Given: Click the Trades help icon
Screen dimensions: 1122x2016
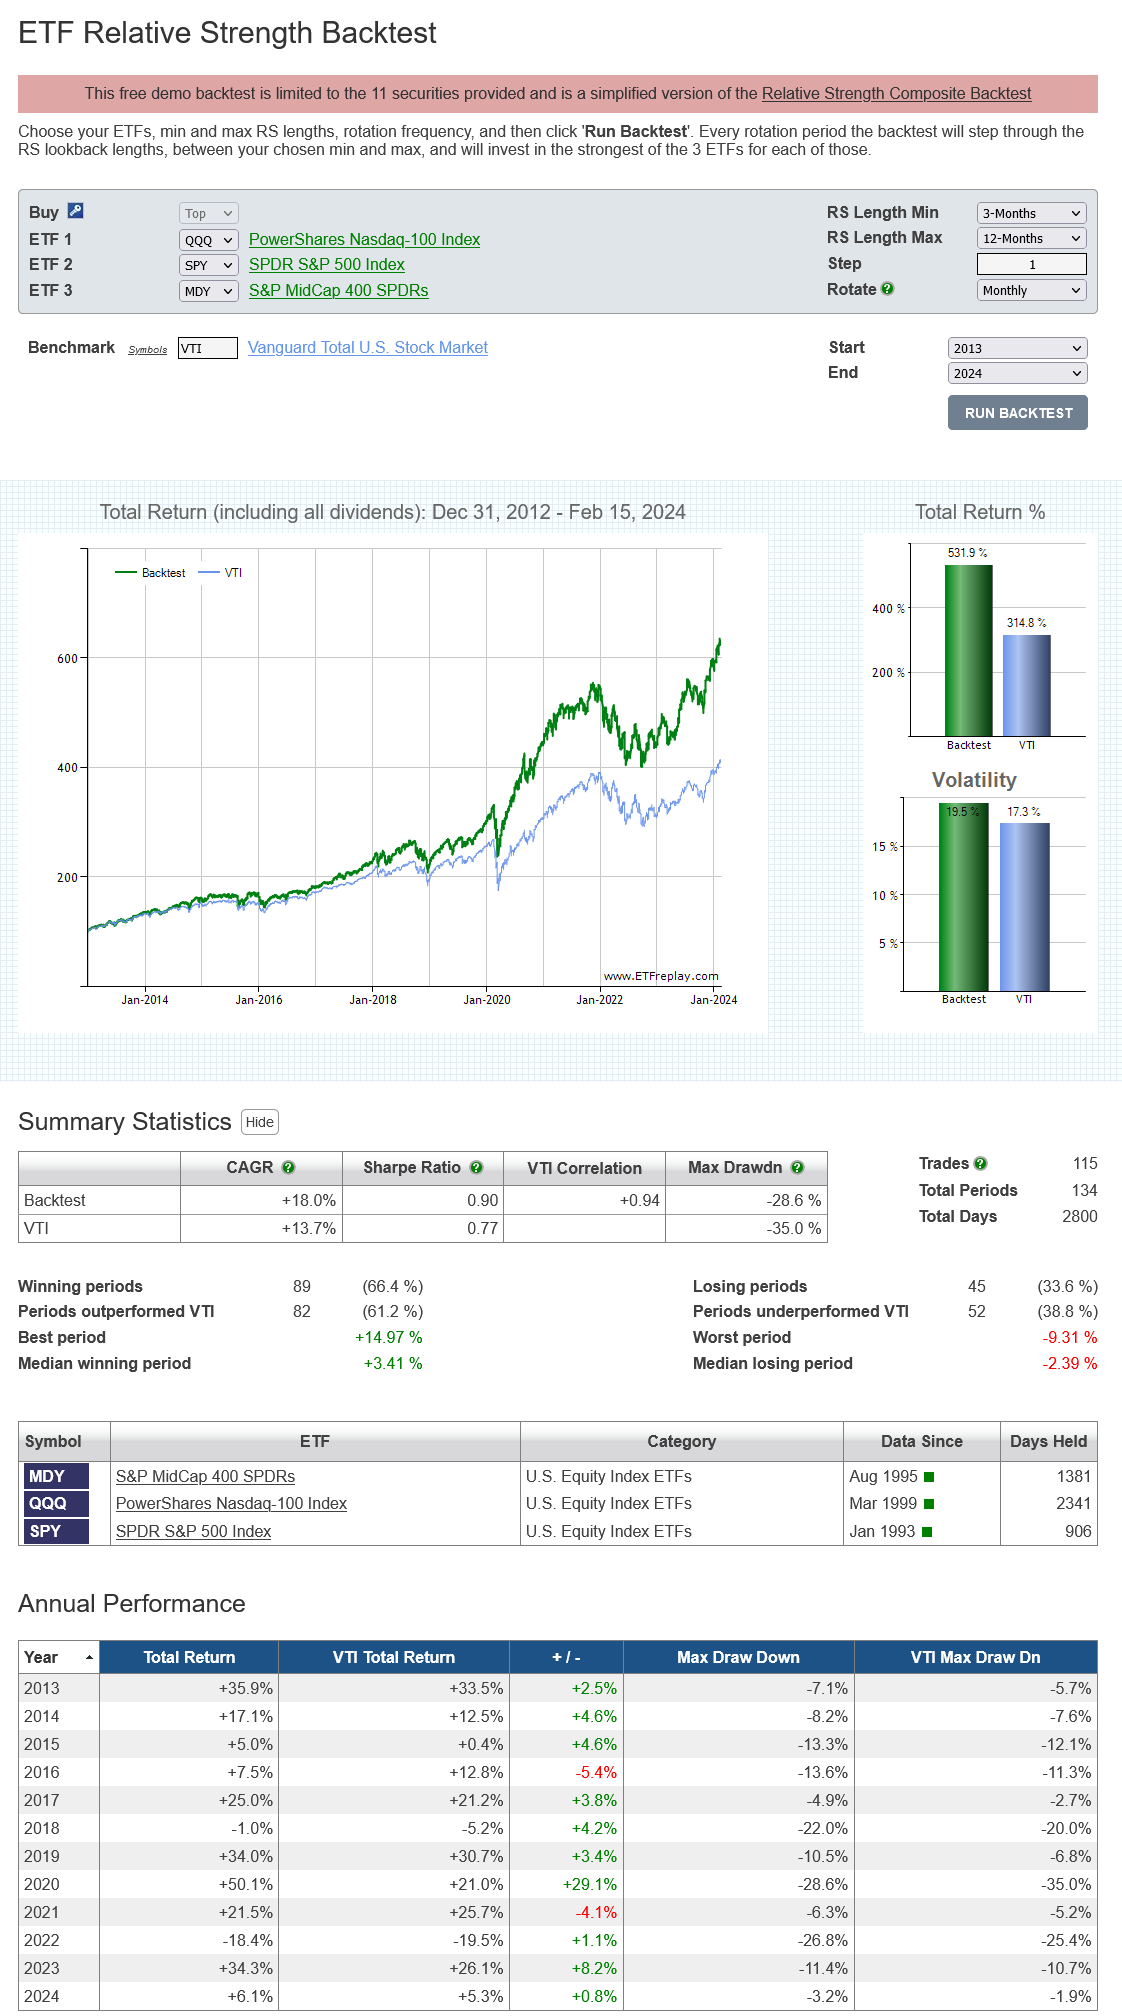Looking at the screenshot, I should [x=980, y=1163].
